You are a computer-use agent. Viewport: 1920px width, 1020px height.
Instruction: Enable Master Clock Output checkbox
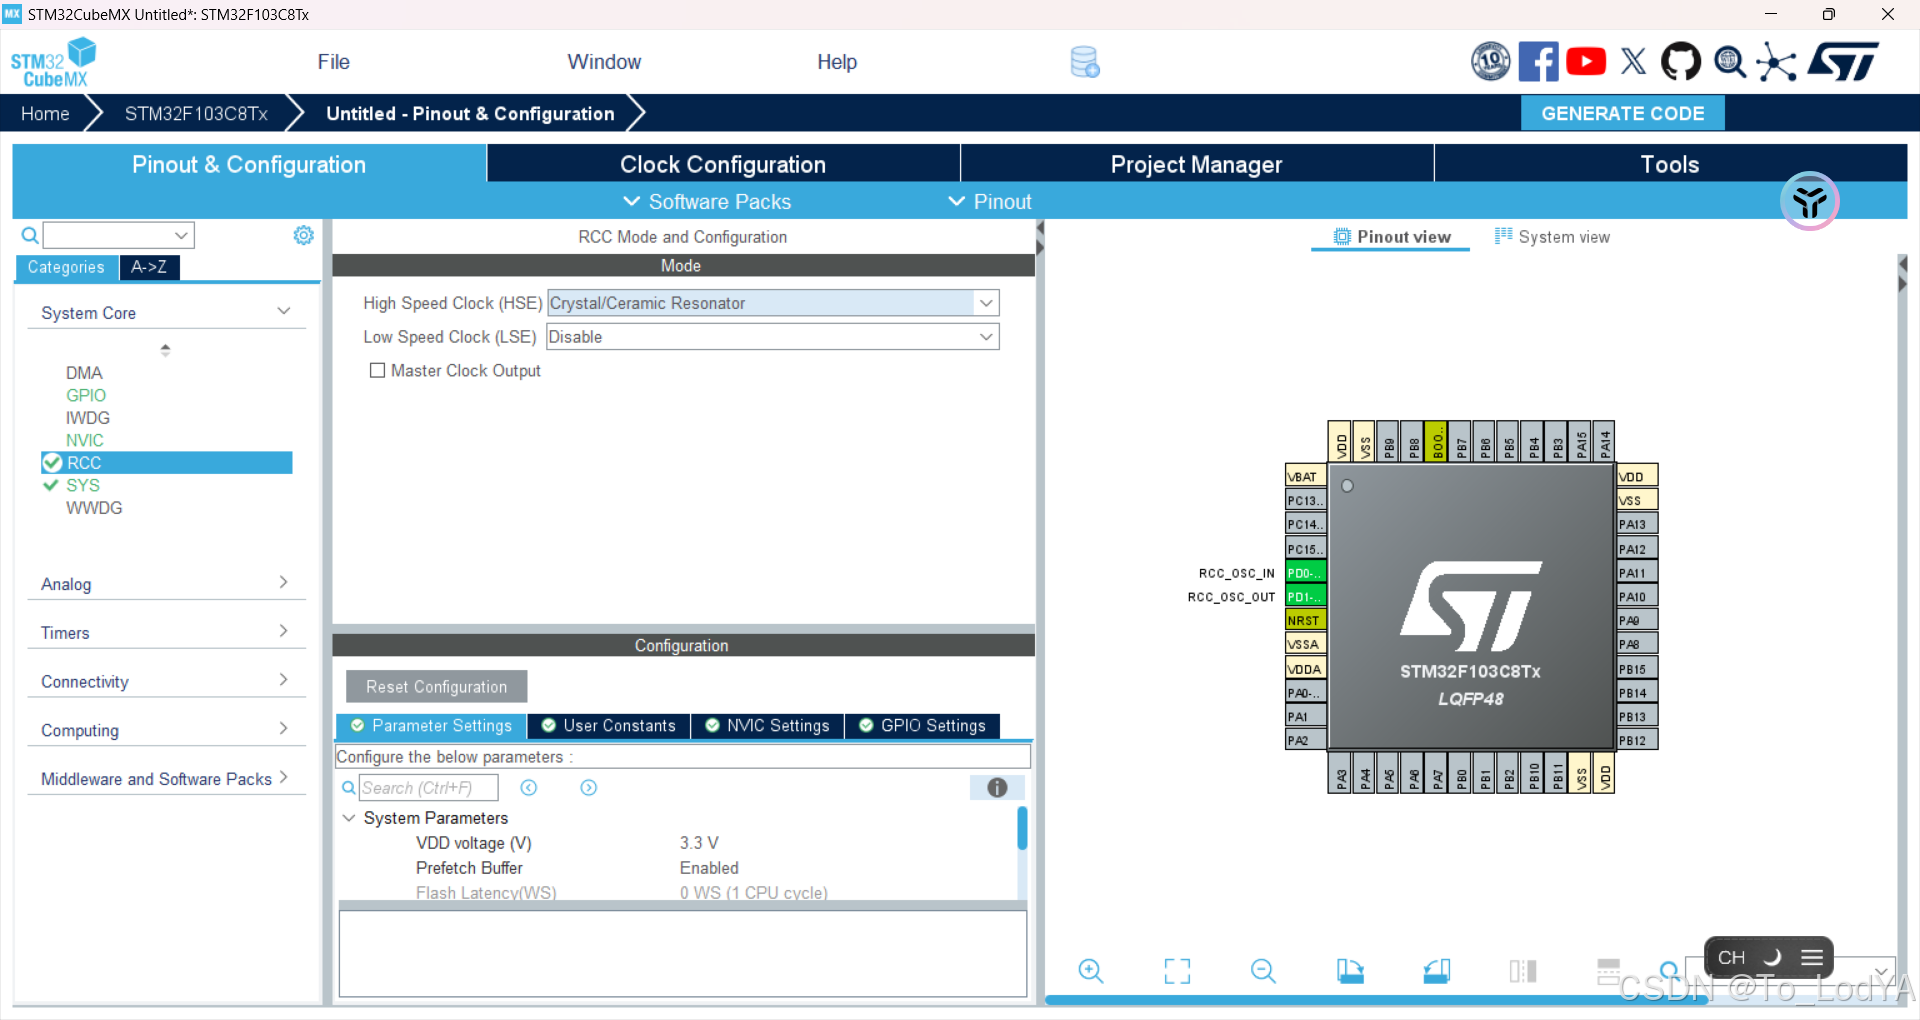pos(377,370)
